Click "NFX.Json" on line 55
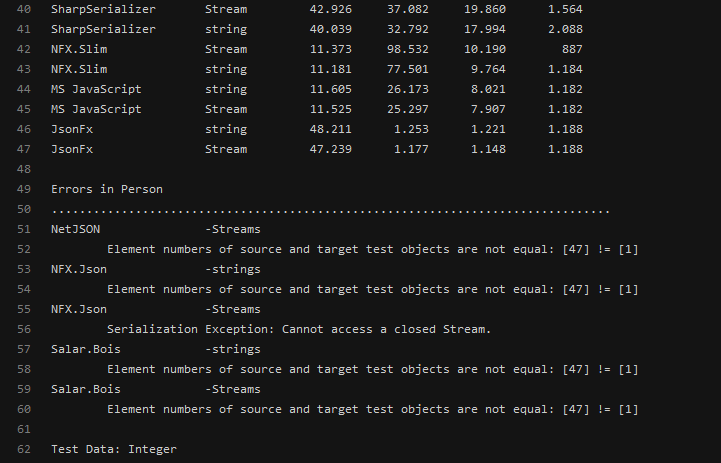This screenshot has height=463, width=721. [79, 309]
